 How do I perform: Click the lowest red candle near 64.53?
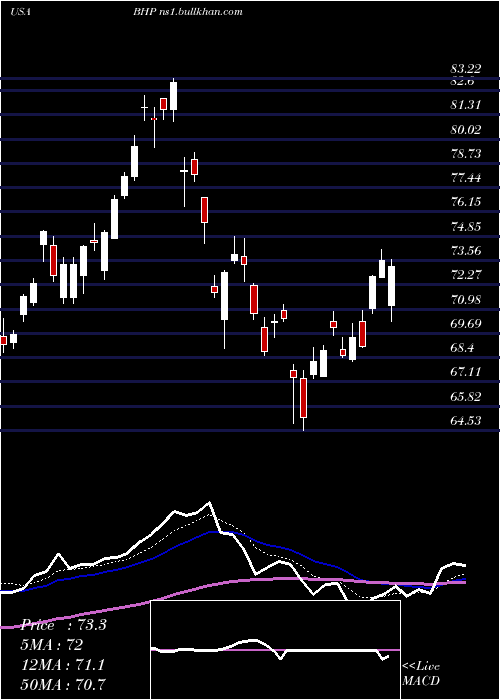tap(304, 400)
